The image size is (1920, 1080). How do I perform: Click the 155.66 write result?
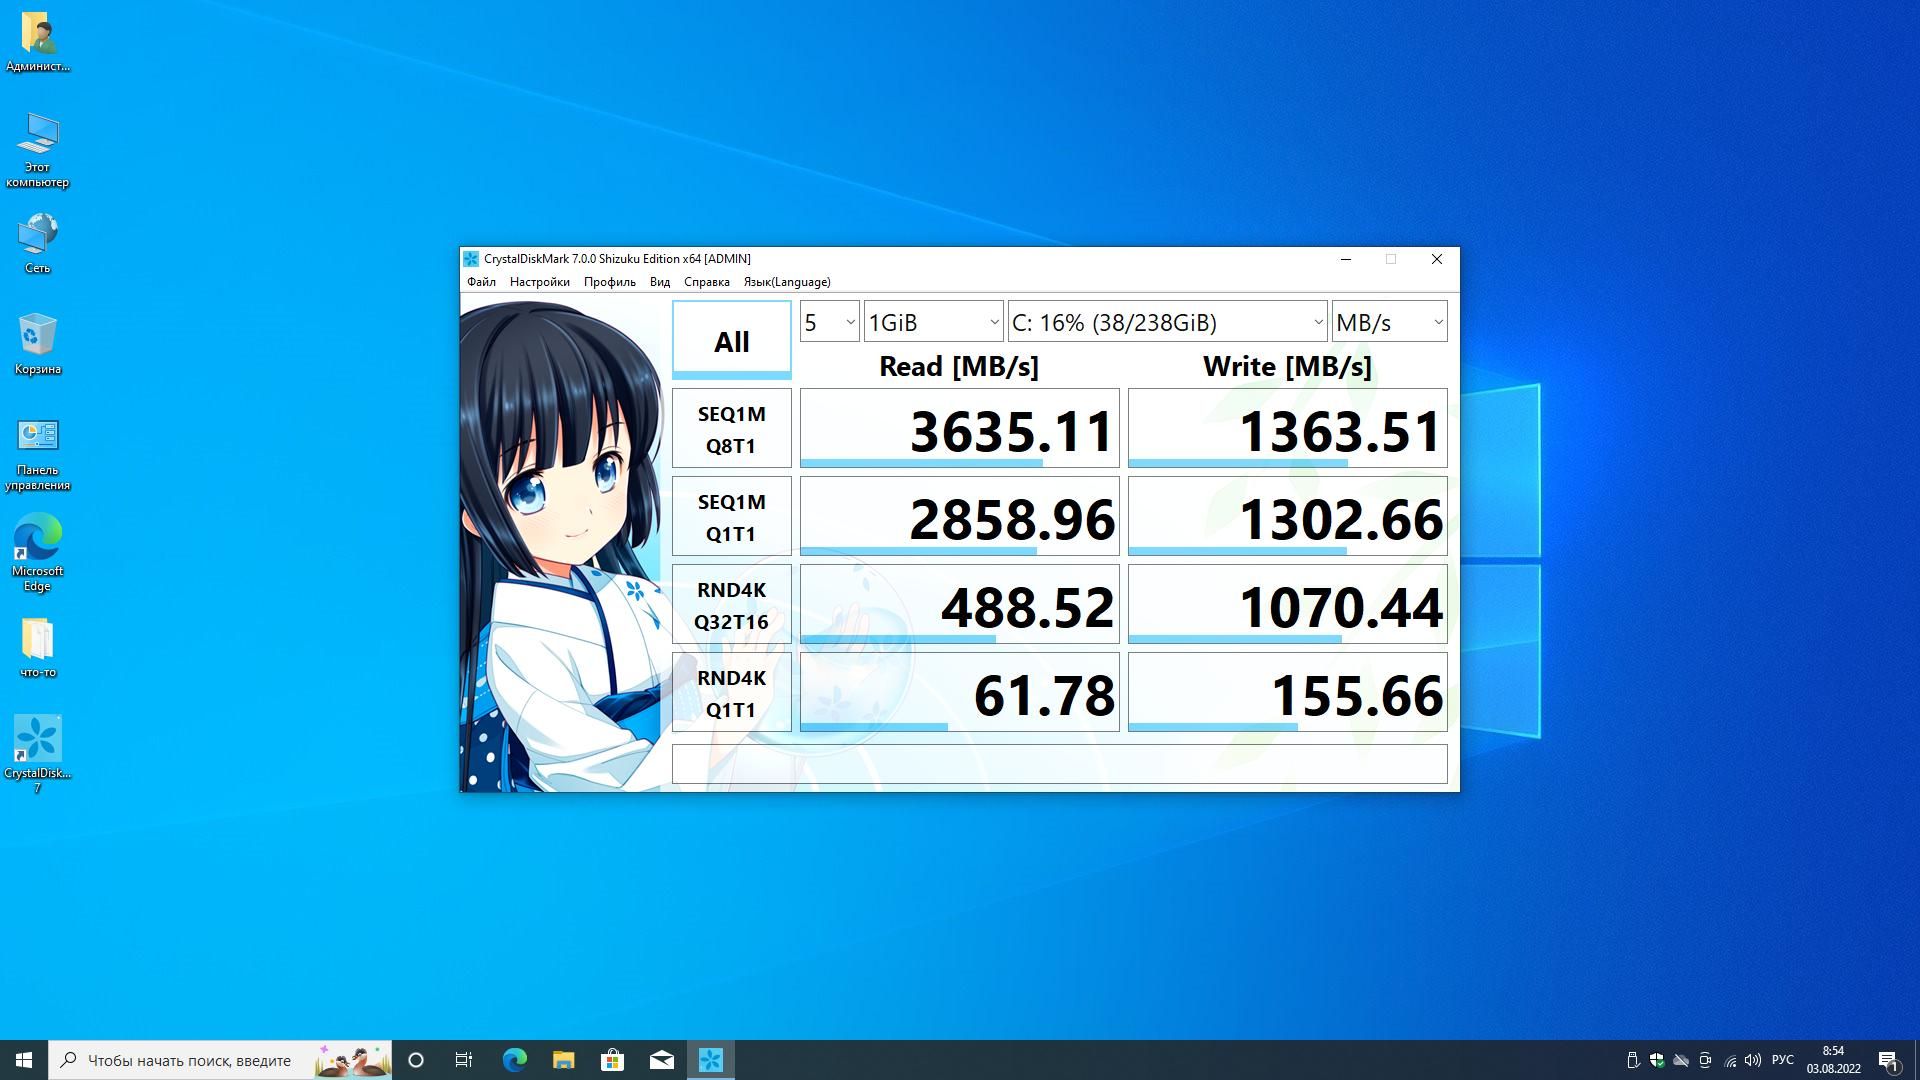(1287, 693)
